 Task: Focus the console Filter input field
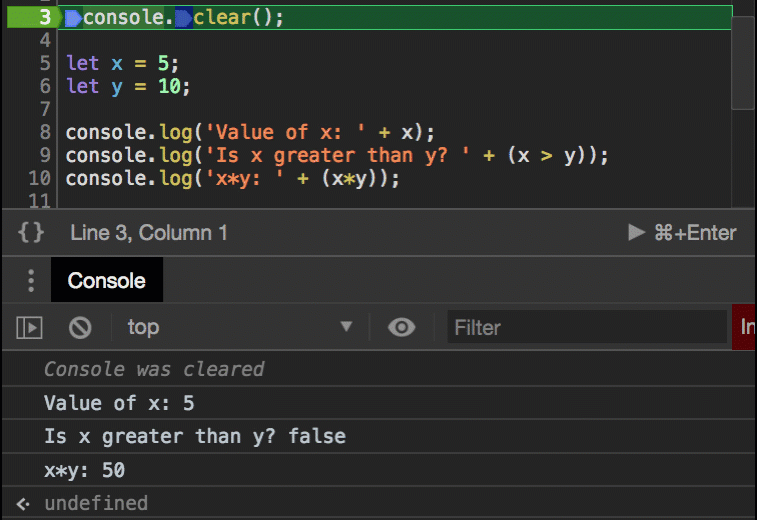point(585,327)
